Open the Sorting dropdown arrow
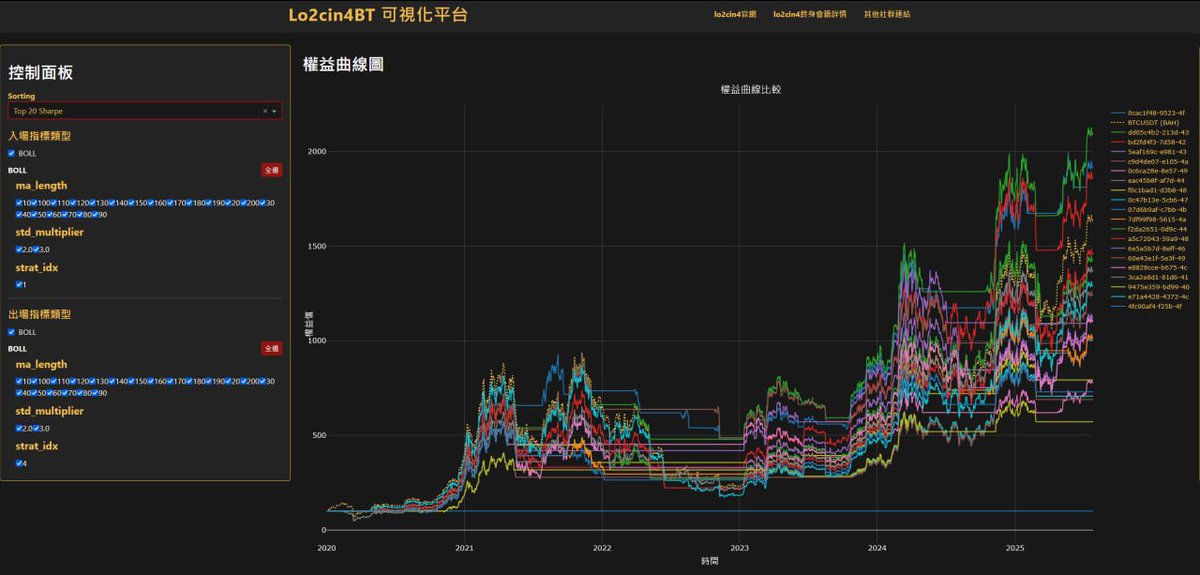This screenshot has height=575, width=1200. (275, 111)
